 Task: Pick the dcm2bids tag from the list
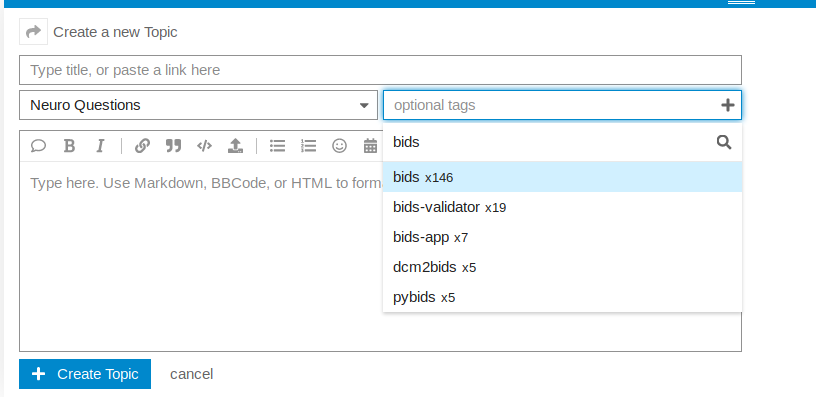563,267
